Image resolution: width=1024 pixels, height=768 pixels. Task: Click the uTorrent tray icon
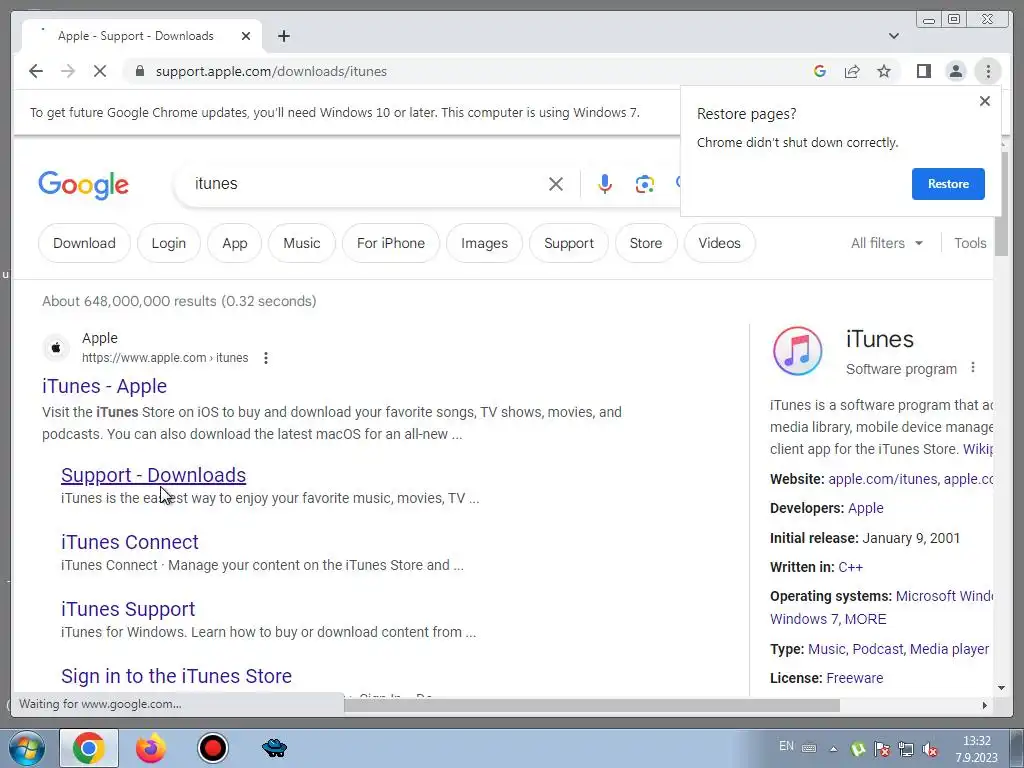858,749
